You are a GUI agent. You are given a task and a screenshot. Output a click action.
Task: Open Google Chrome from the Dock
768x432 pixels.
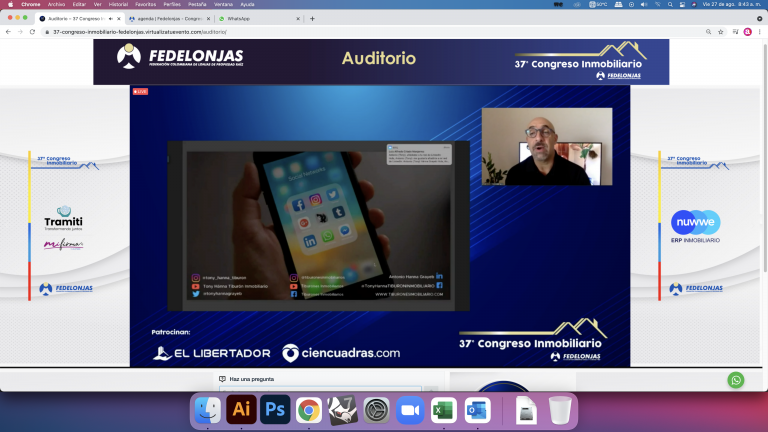point(309,410)
